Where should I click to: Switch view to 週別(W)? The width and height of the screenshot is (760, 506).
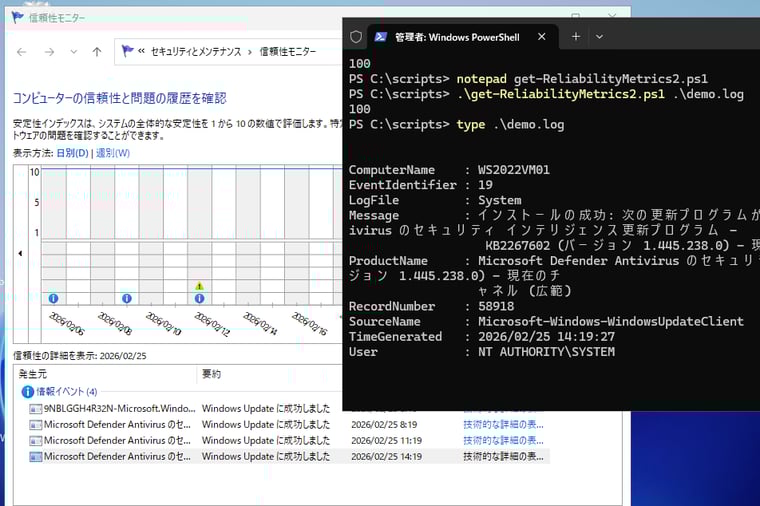[x=113, y=153]
